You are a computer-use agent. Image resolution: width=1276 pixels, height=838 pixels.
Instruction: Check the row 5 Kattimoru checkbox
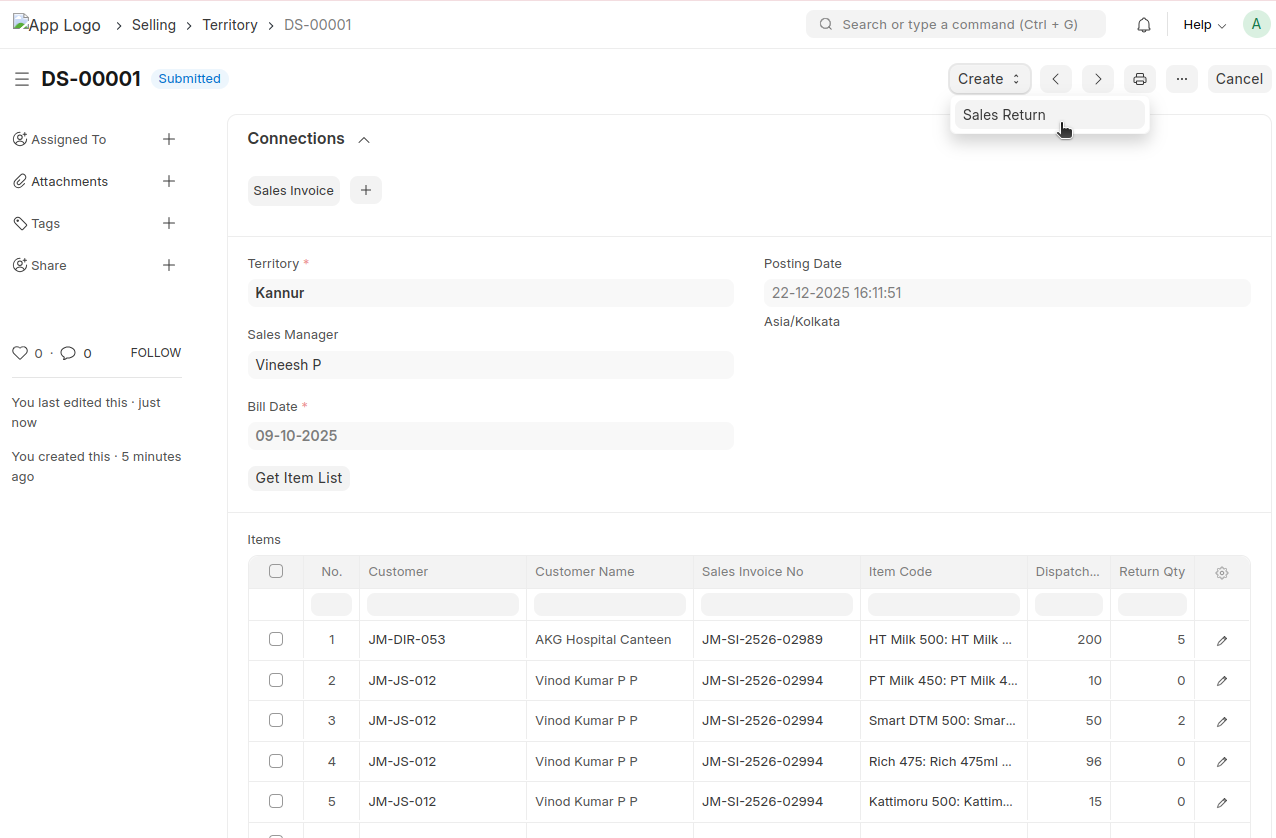coord(276,801)
